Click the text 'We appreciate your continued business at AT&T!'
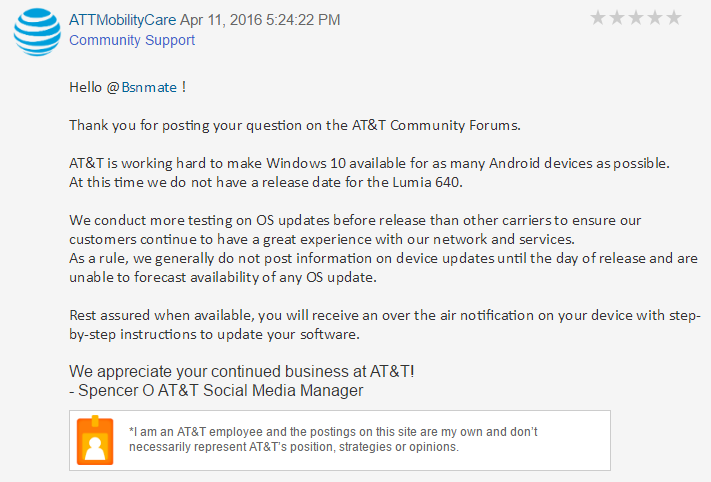This screenshot has width=711, height=482. click(x=242, y=371)
